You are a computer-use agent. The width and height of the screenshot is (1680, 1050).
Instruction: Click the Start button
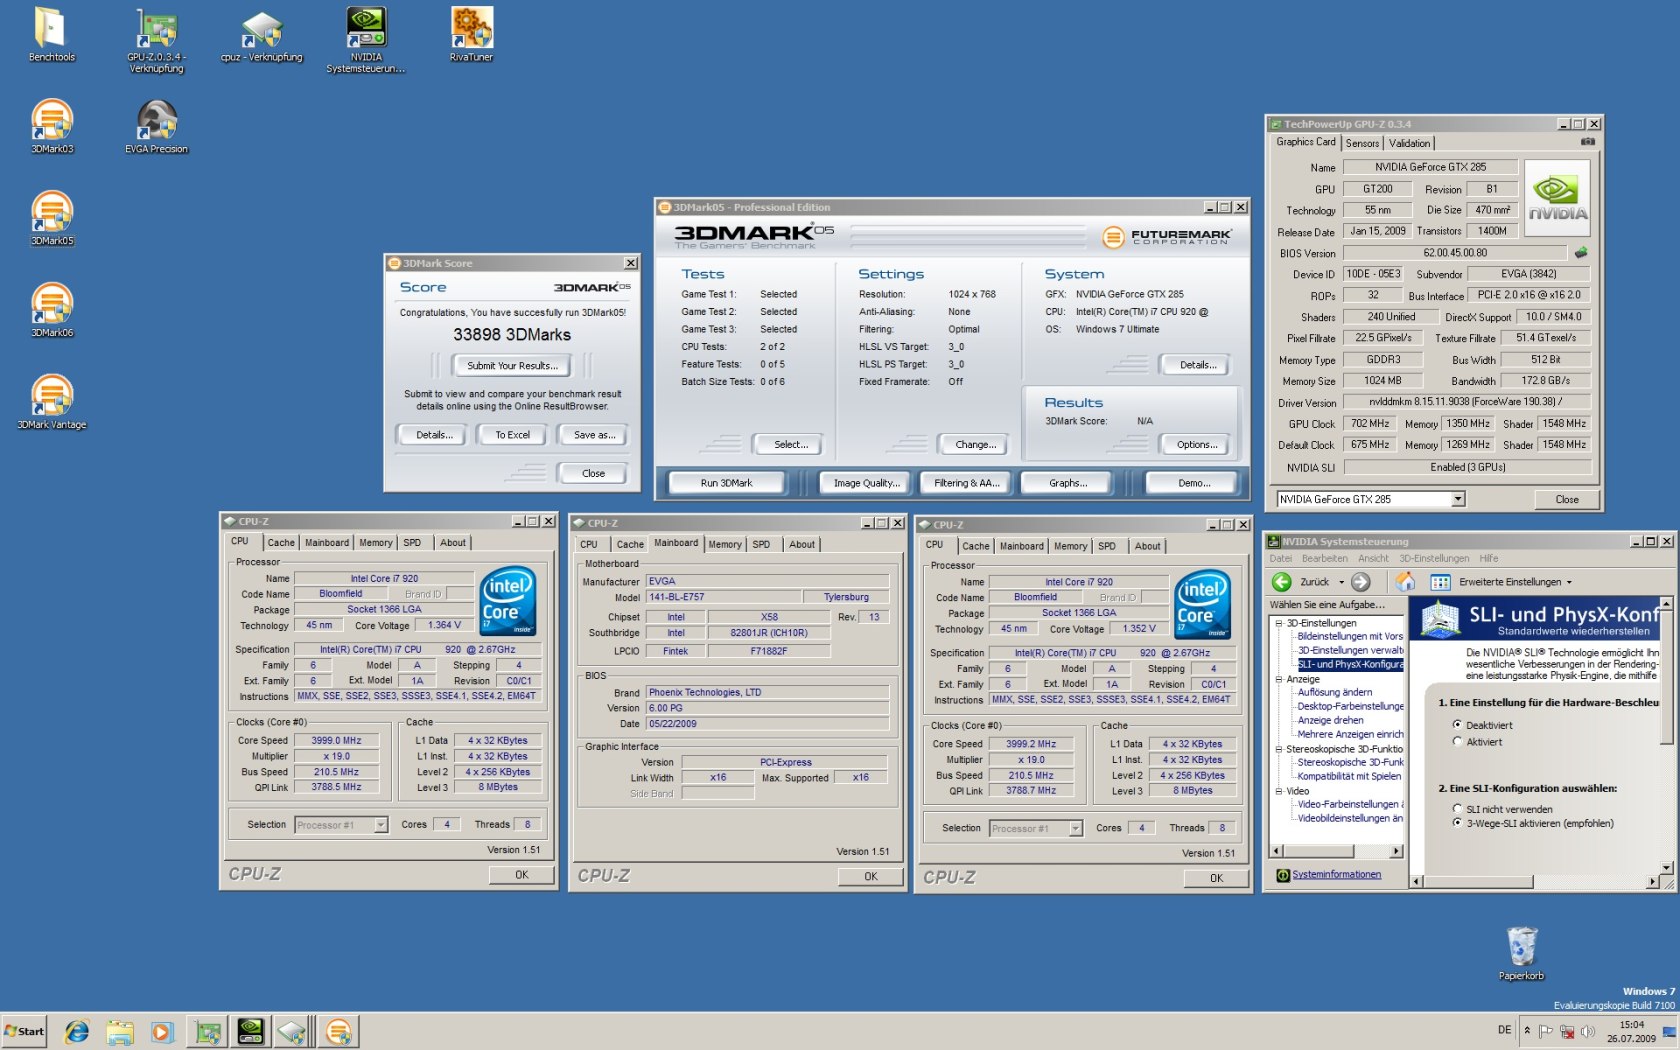[x=25, y=1031]
